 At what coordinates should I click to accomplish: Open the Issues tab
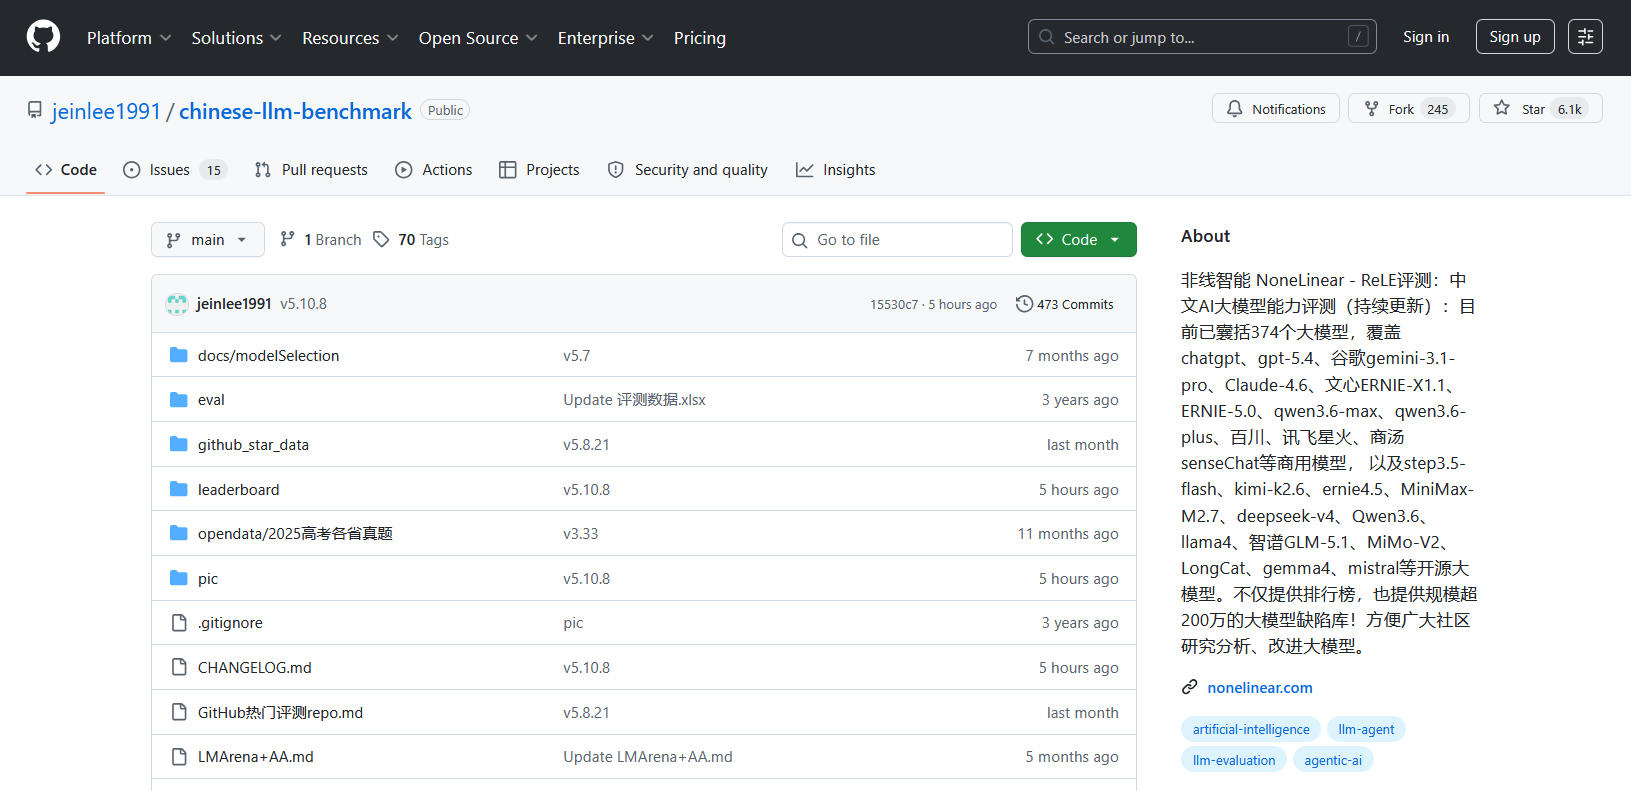click(x=175, y=170)
